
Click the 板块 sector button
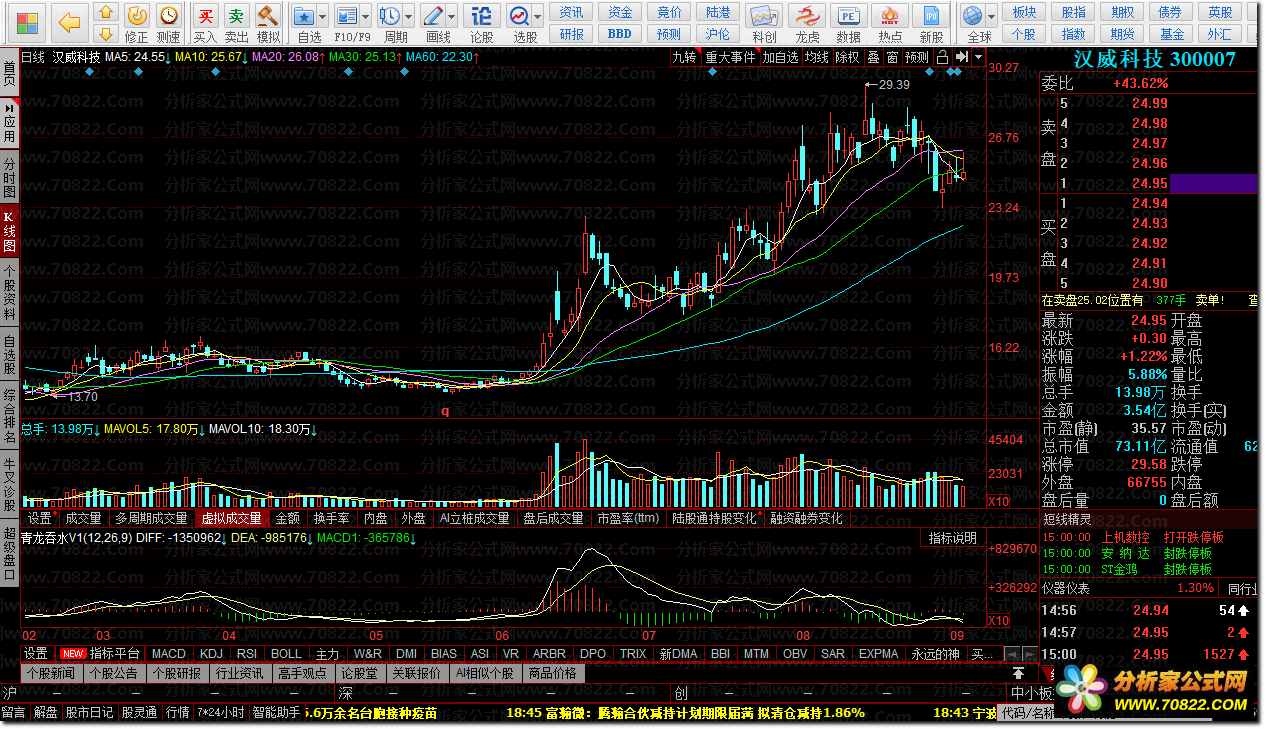pyautogui.click(x=1024, y=12)
